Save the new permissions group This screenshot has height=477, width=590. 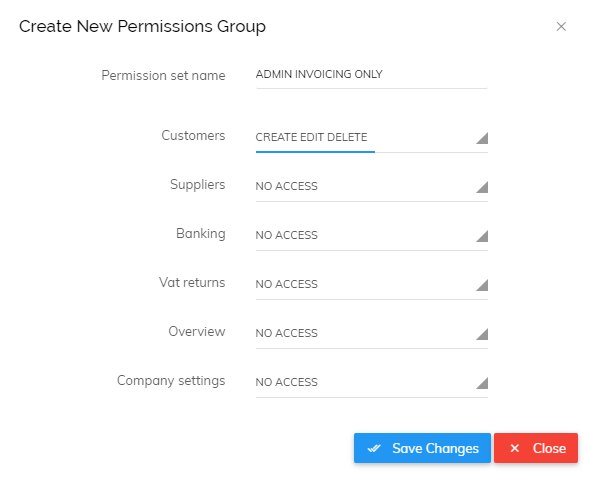click(422, 448)
